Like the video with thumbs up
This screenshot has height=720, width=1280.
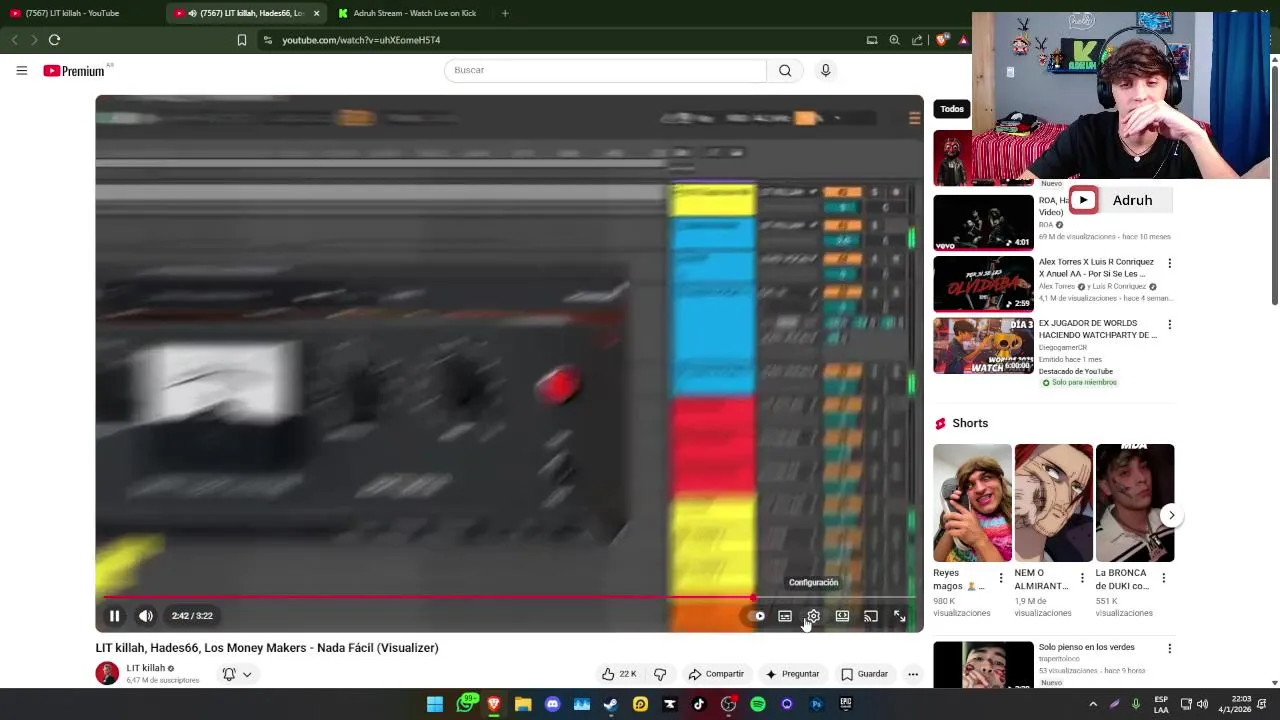pyautogui.click(x=619, y=674)
